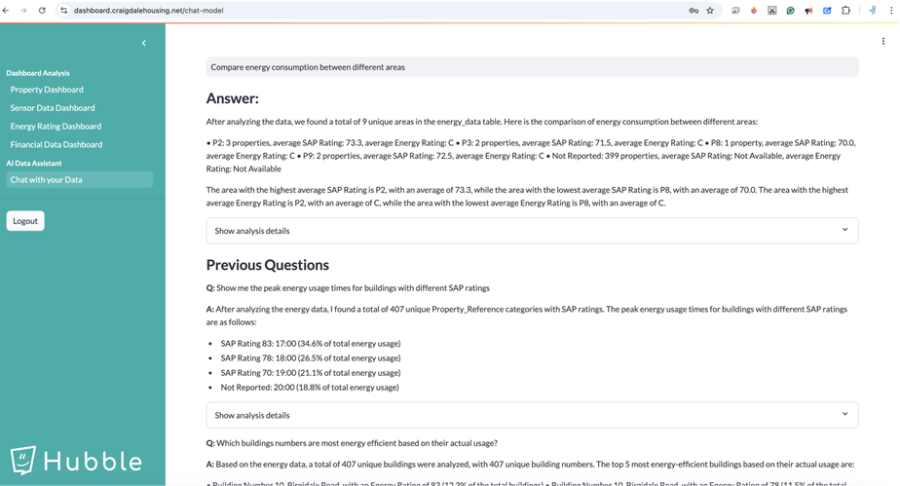The image size is (900, 486).
Task: Click the SAP Rating 70: 19:00 line
Action: (x=311, y=372)
